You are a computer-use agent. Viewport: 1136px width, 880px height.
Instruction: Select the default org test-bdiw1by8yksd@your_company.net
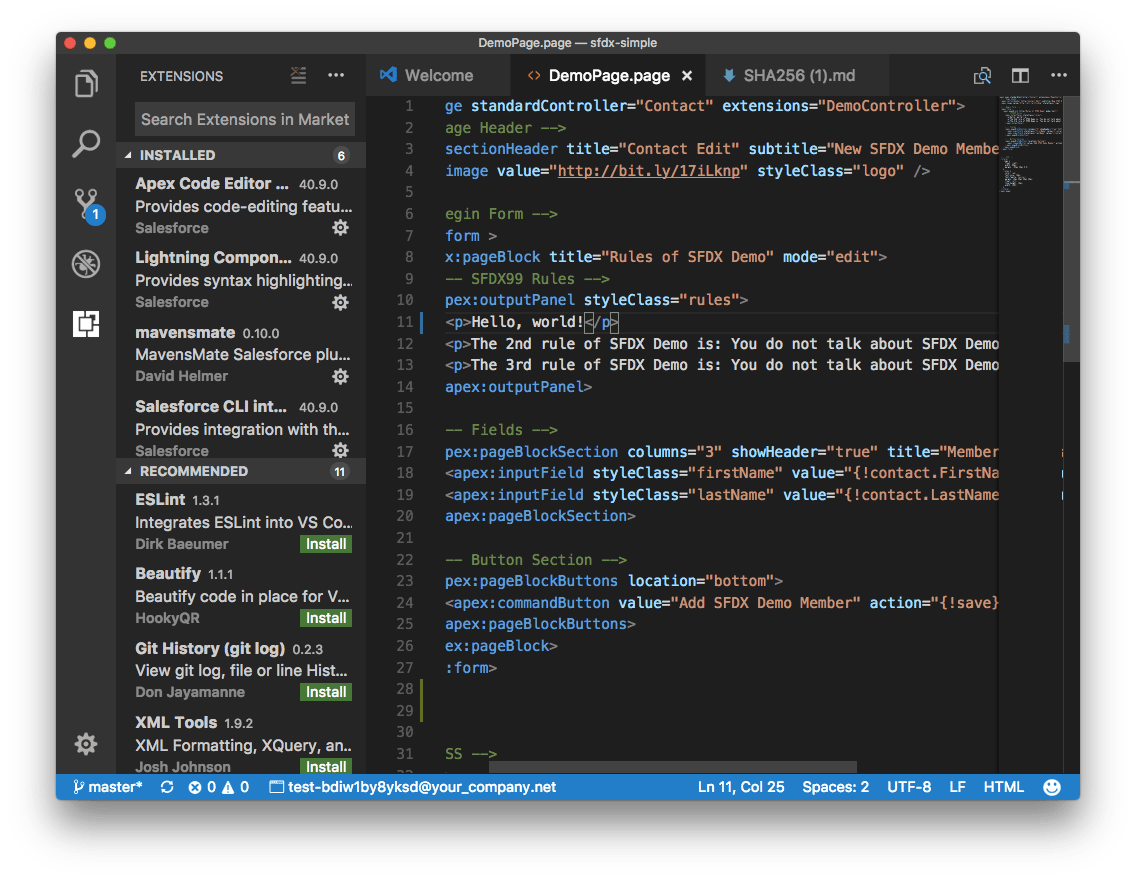[413, 787]
